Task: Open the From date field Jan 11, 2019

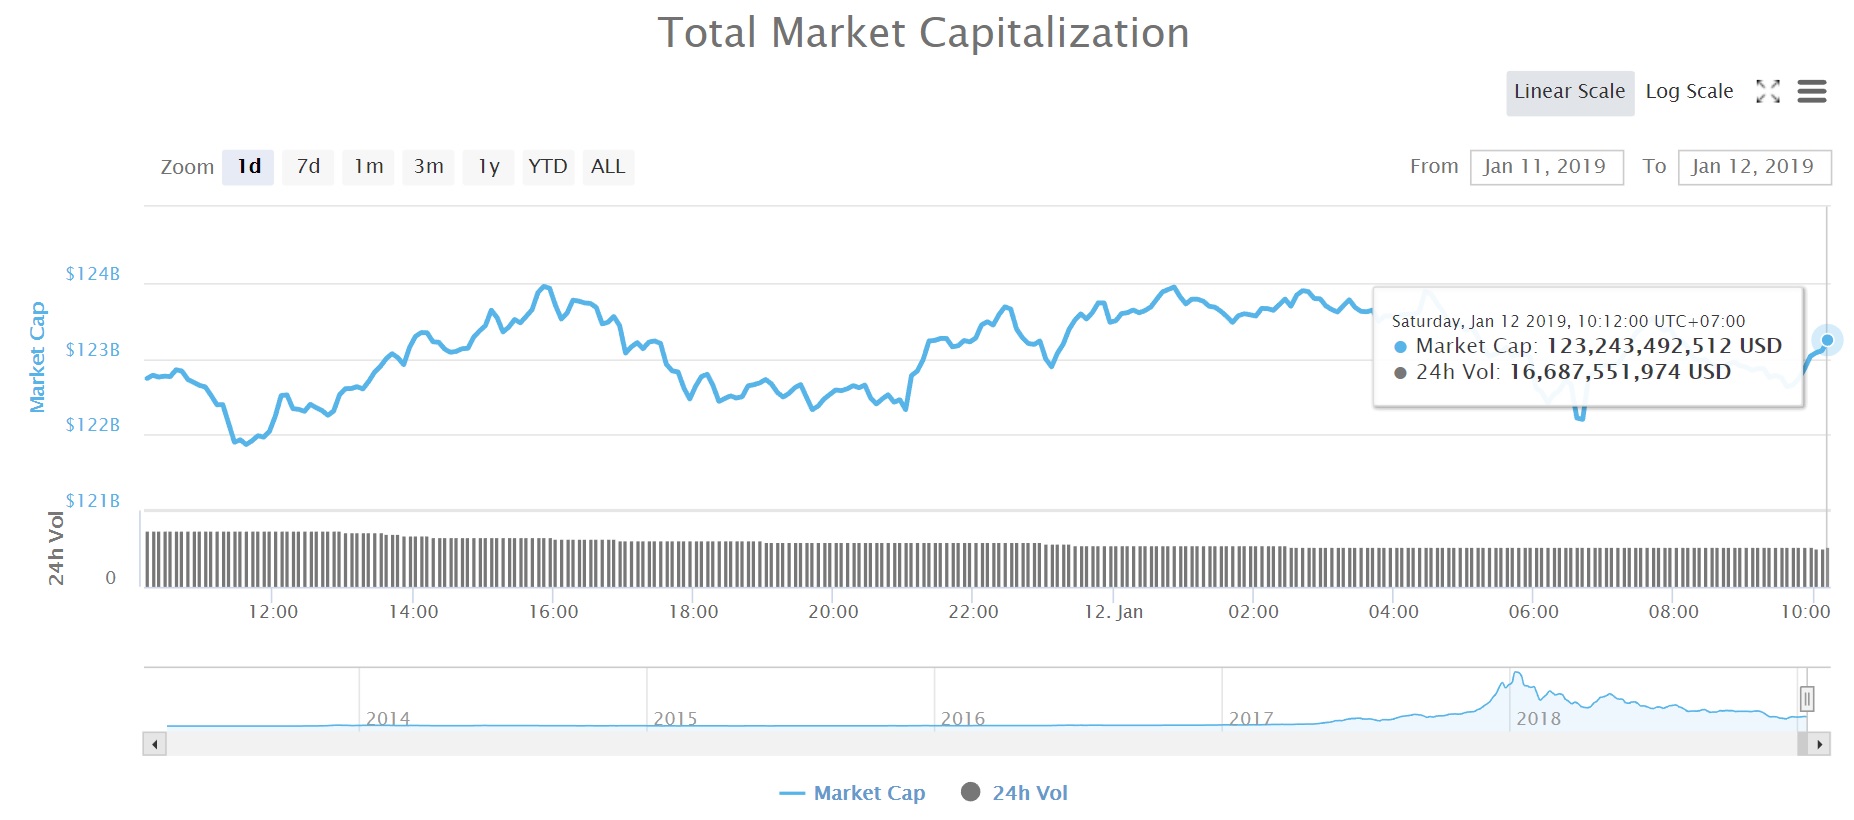Action: pyautogui.click(x=1546, y=167)
